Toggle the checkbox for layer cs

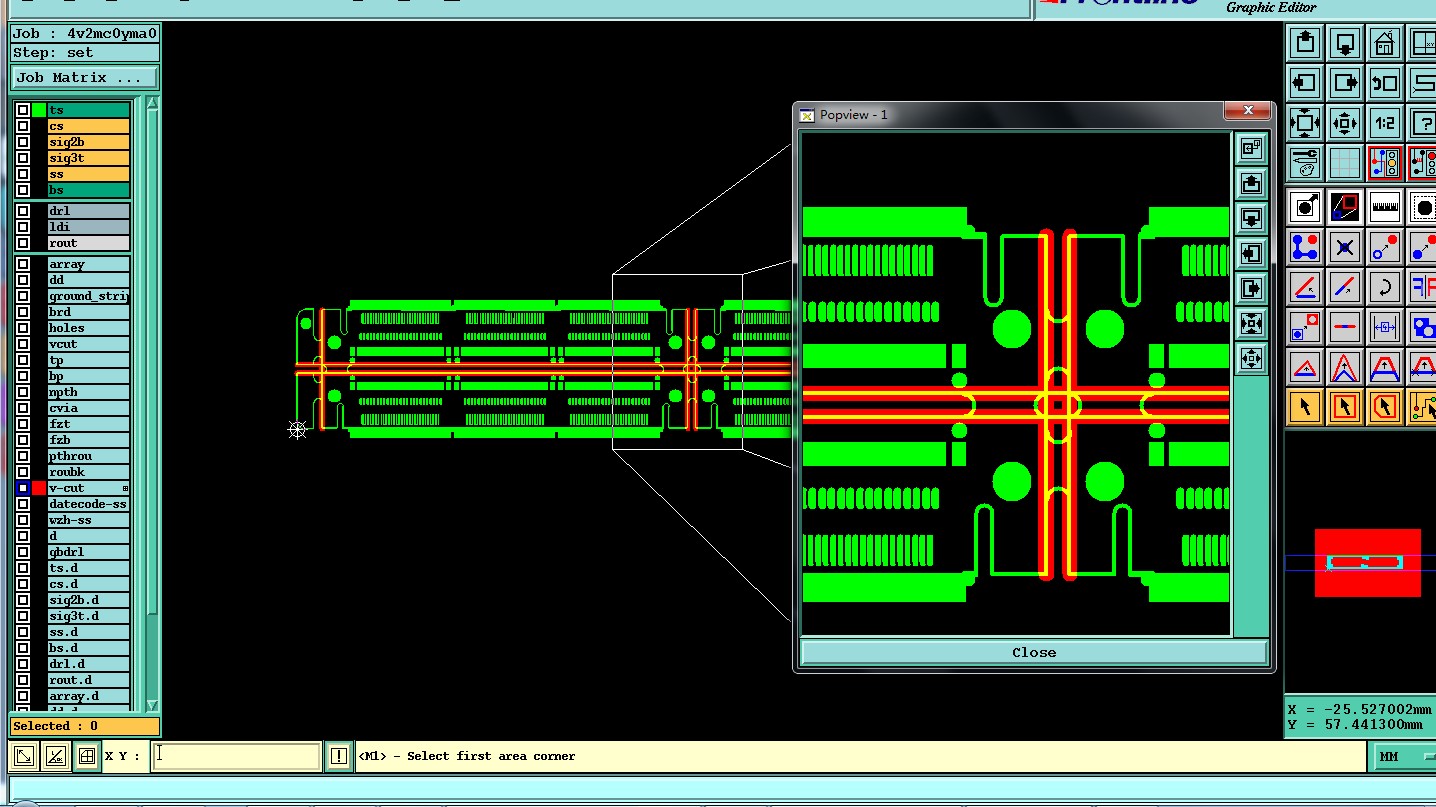pos(23,126)
